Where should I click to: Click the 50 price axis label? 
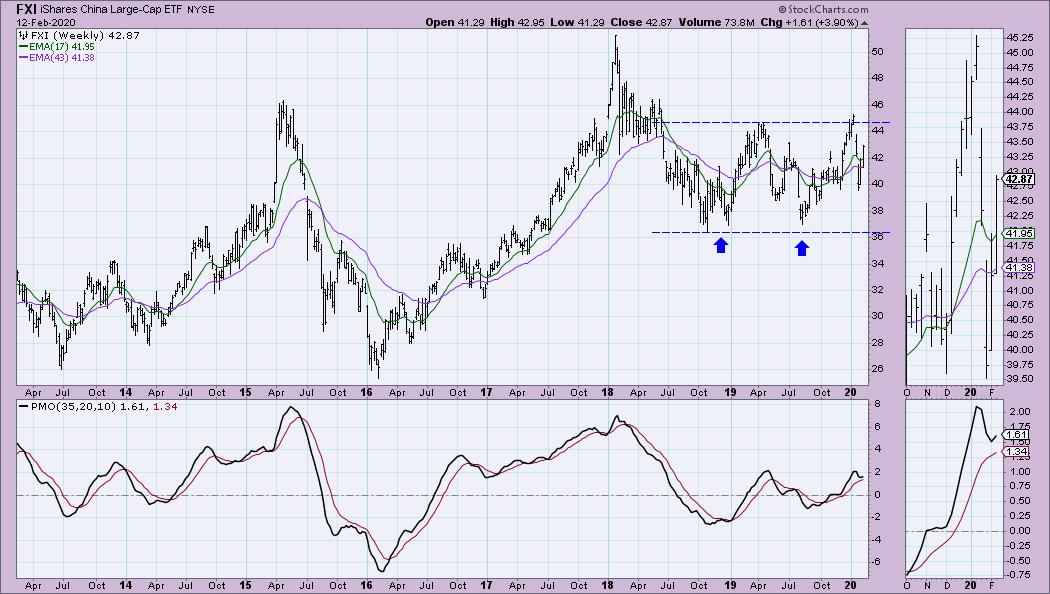(x=877, y=52)
